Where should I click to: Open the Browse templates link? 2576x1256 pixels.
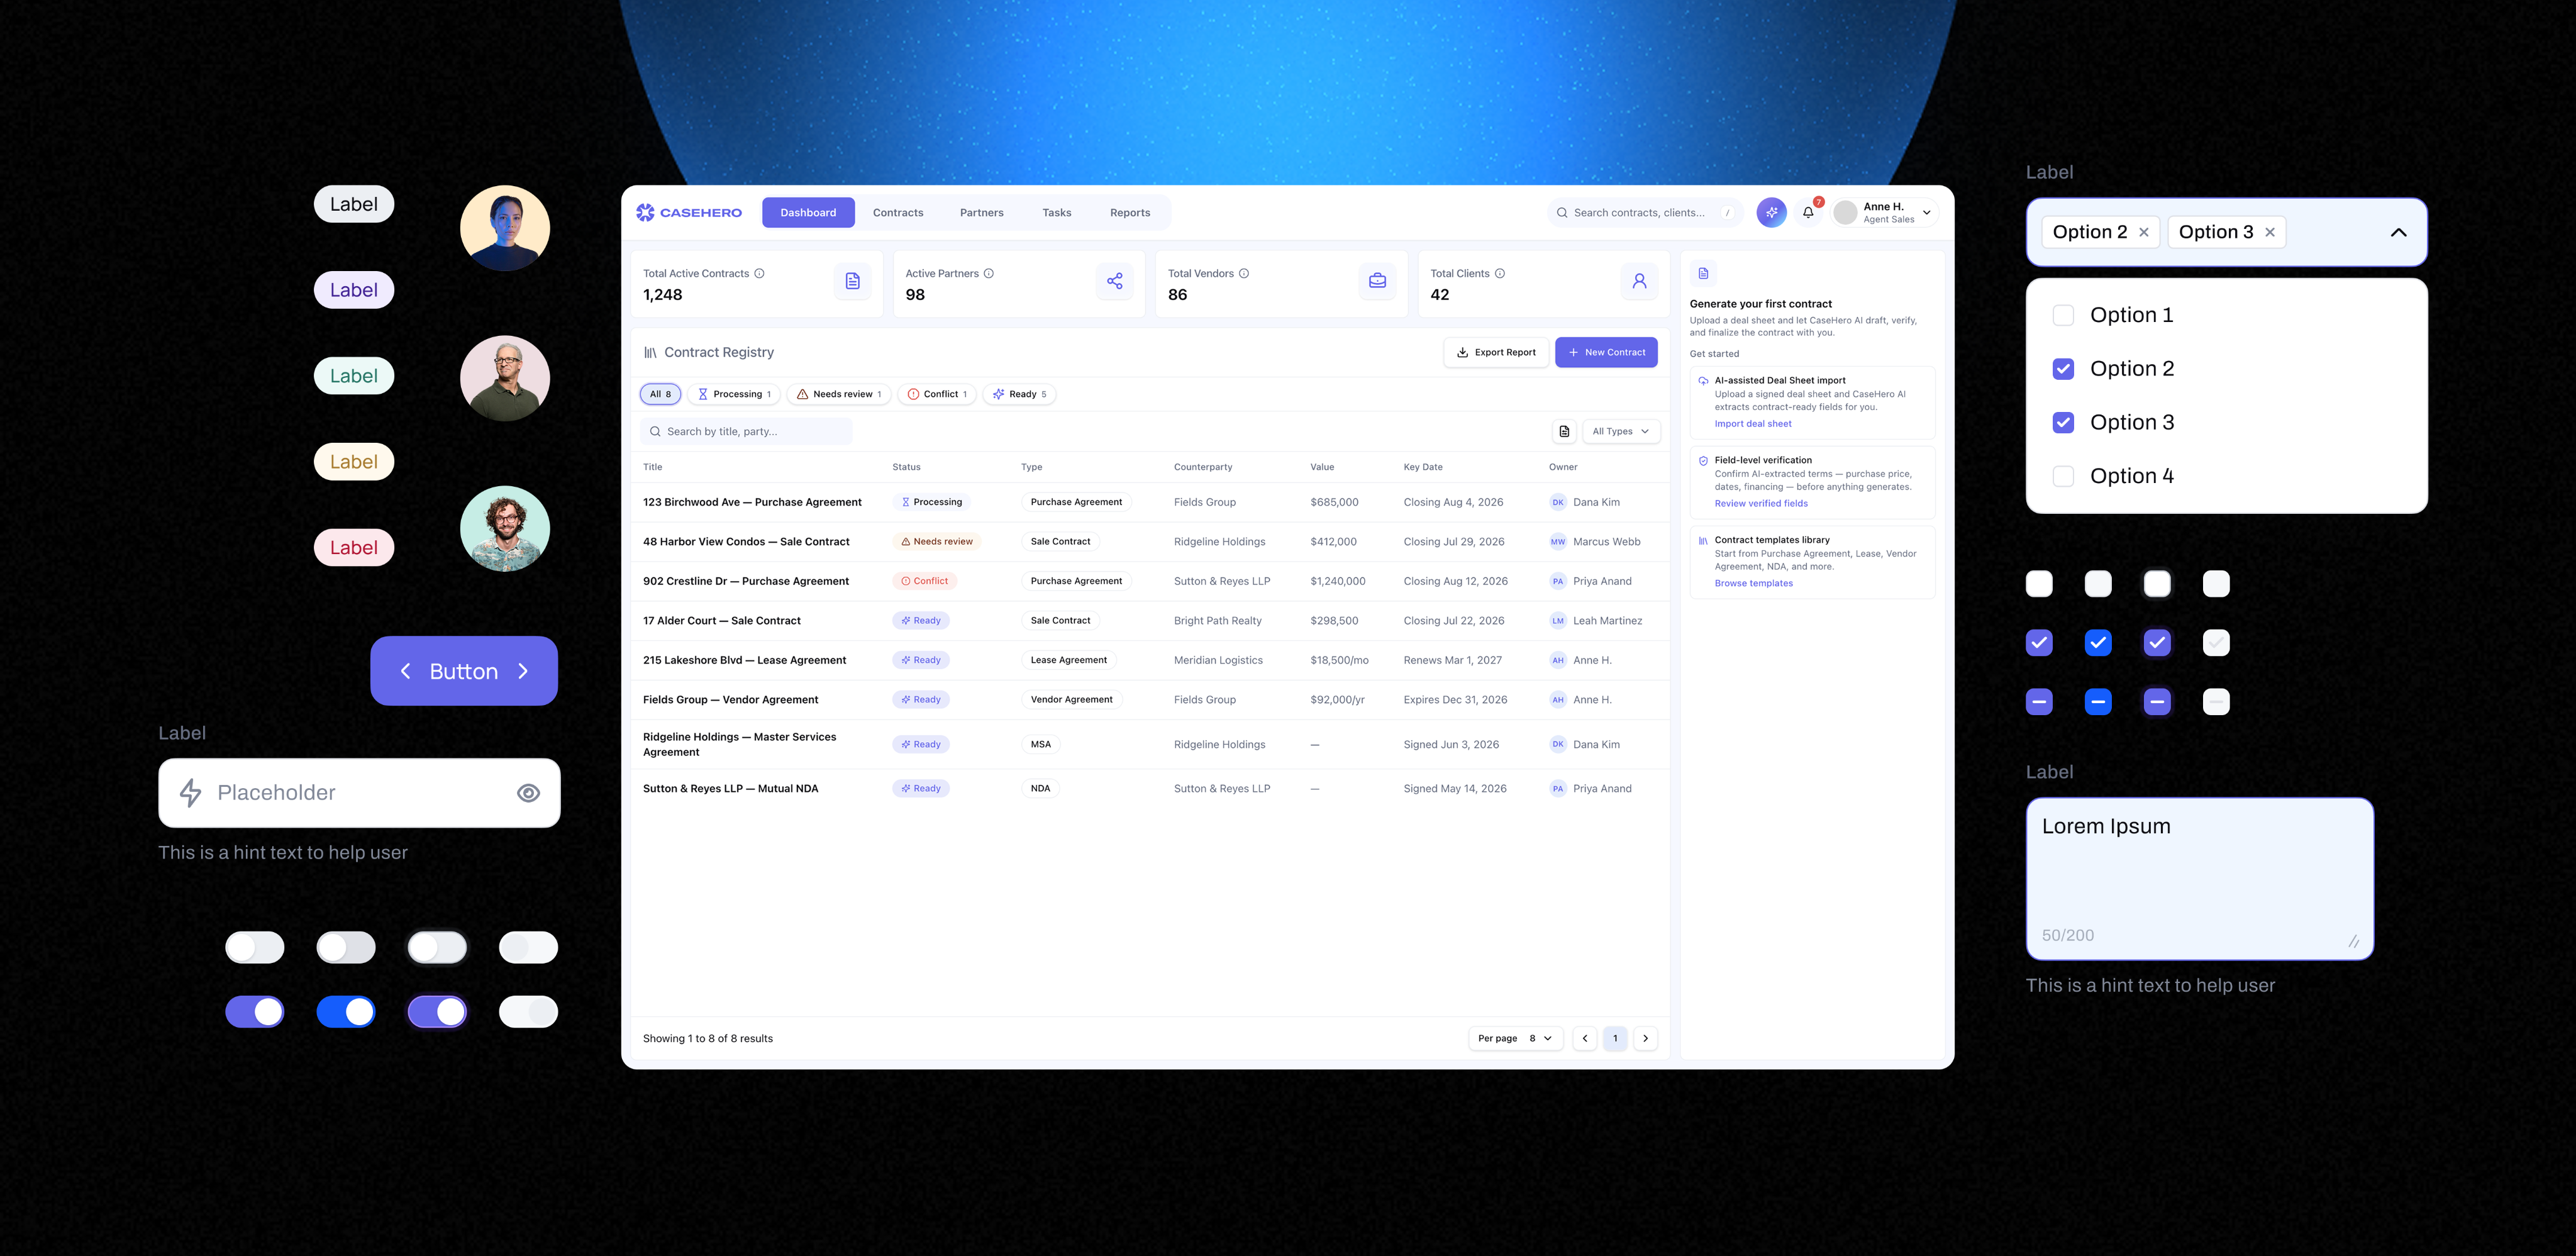(1754, 583)
